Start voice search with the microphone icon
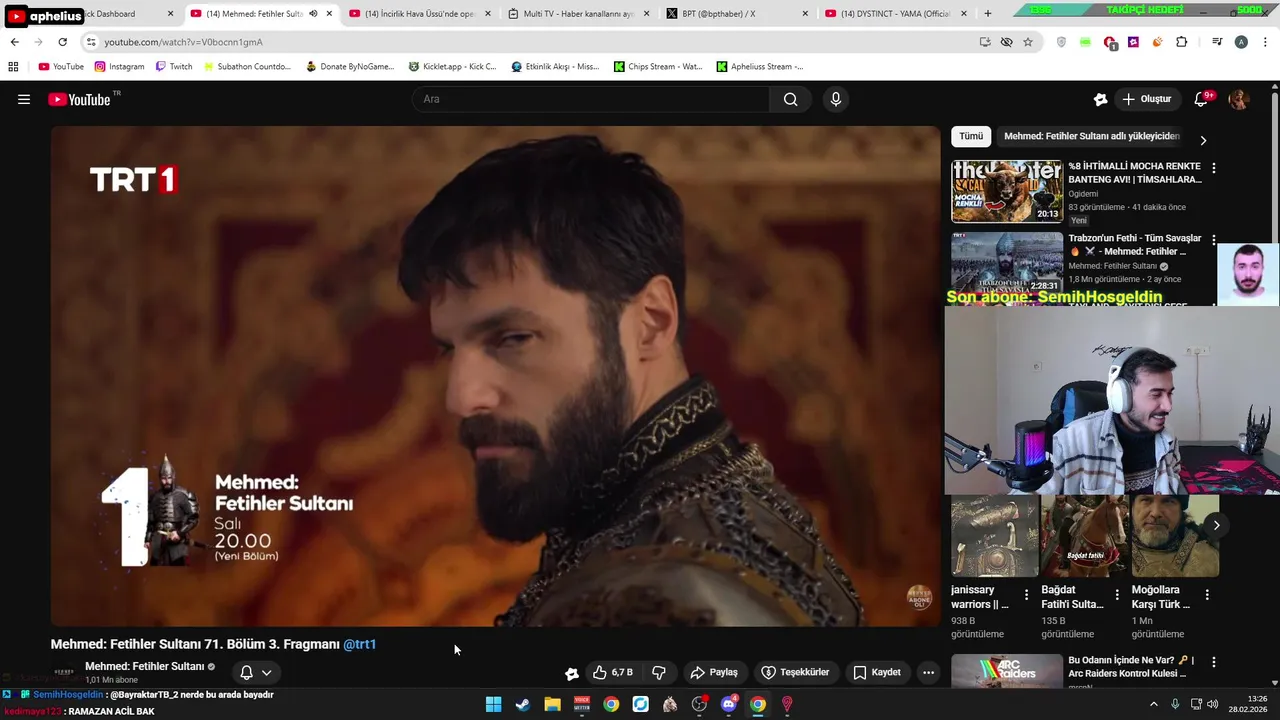The width and height of the screenshot is (1280, 720). 836,99
